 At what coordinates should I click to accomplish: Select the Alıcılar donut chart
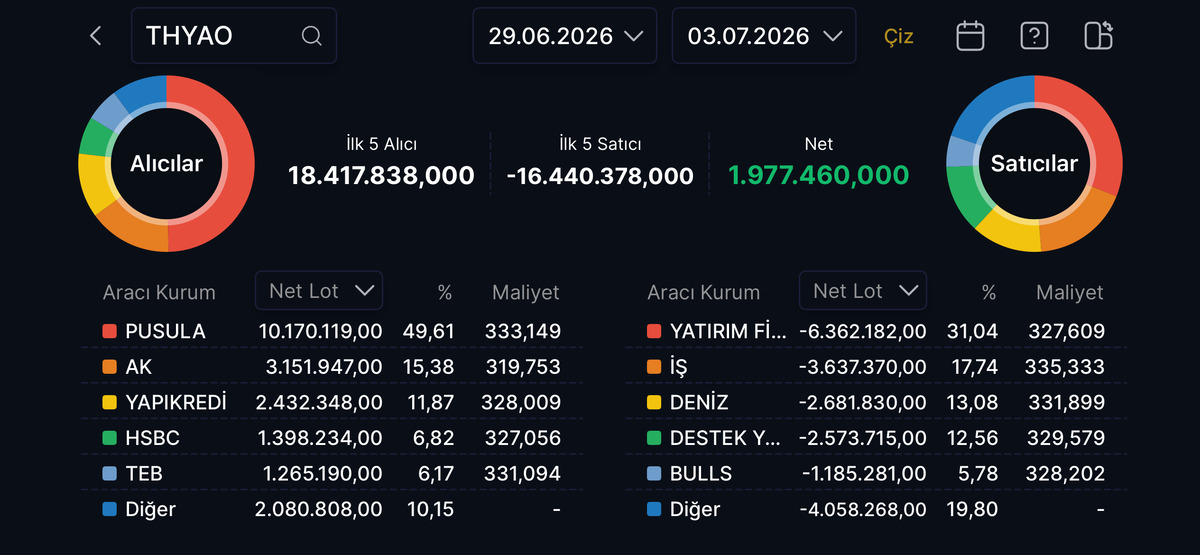166,164
